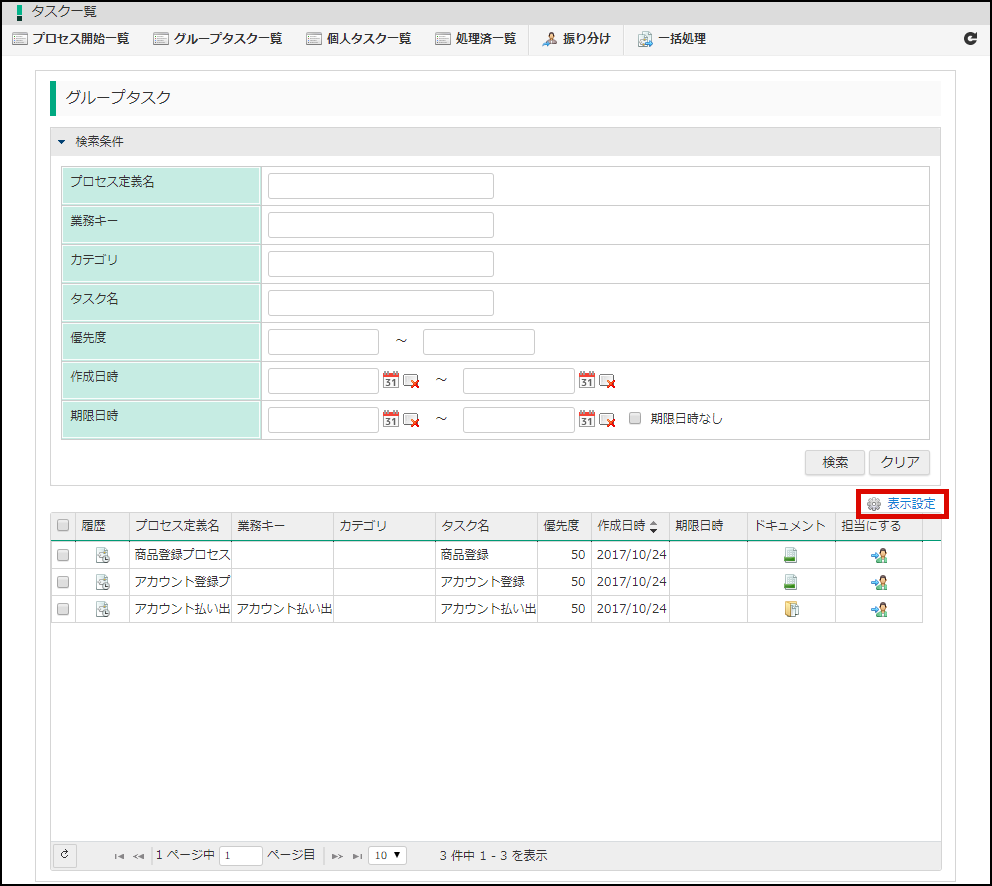Open calendar picker for 作成日時 start date
992x886 pixels.
point(391,380)
